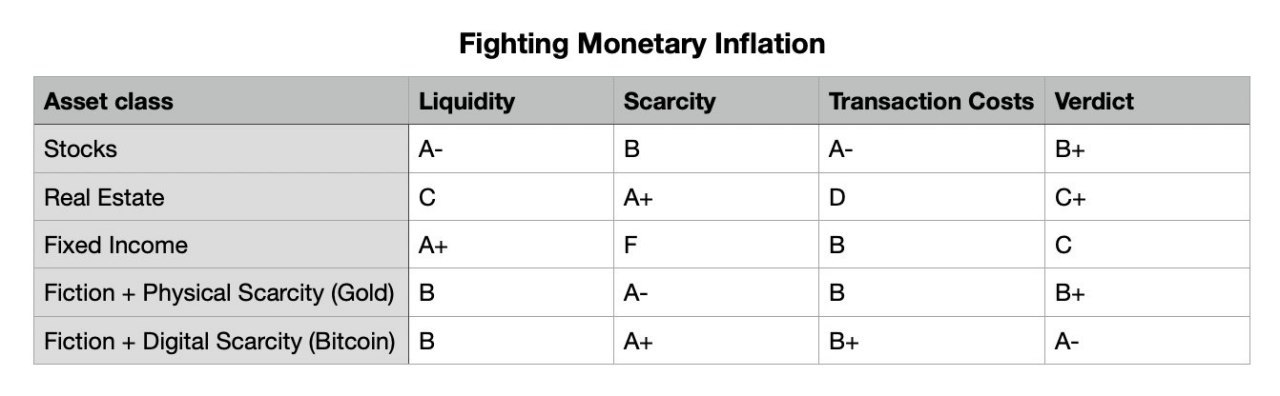Select Bitcoin verdict A- cell

pos(1147,341)
